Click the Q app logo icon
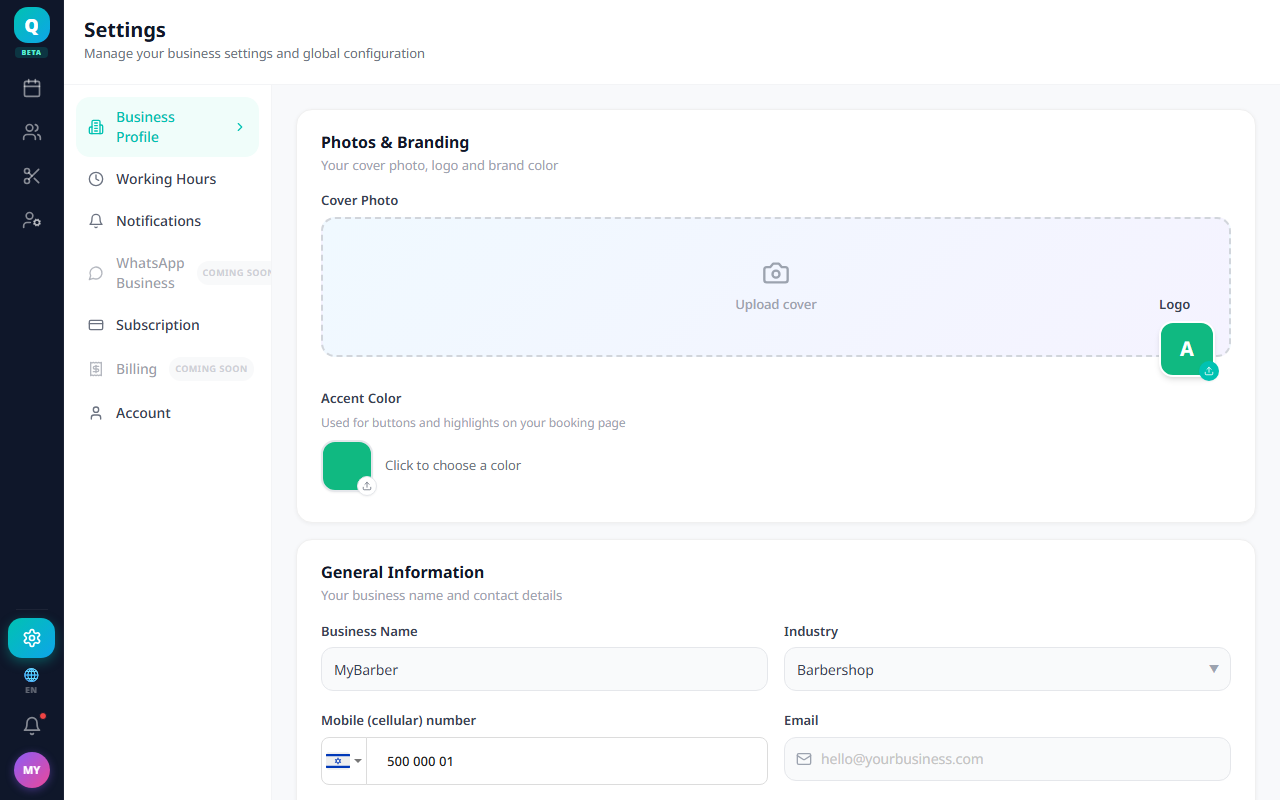Screen dimensions: 1280x800 coord(32,25)
